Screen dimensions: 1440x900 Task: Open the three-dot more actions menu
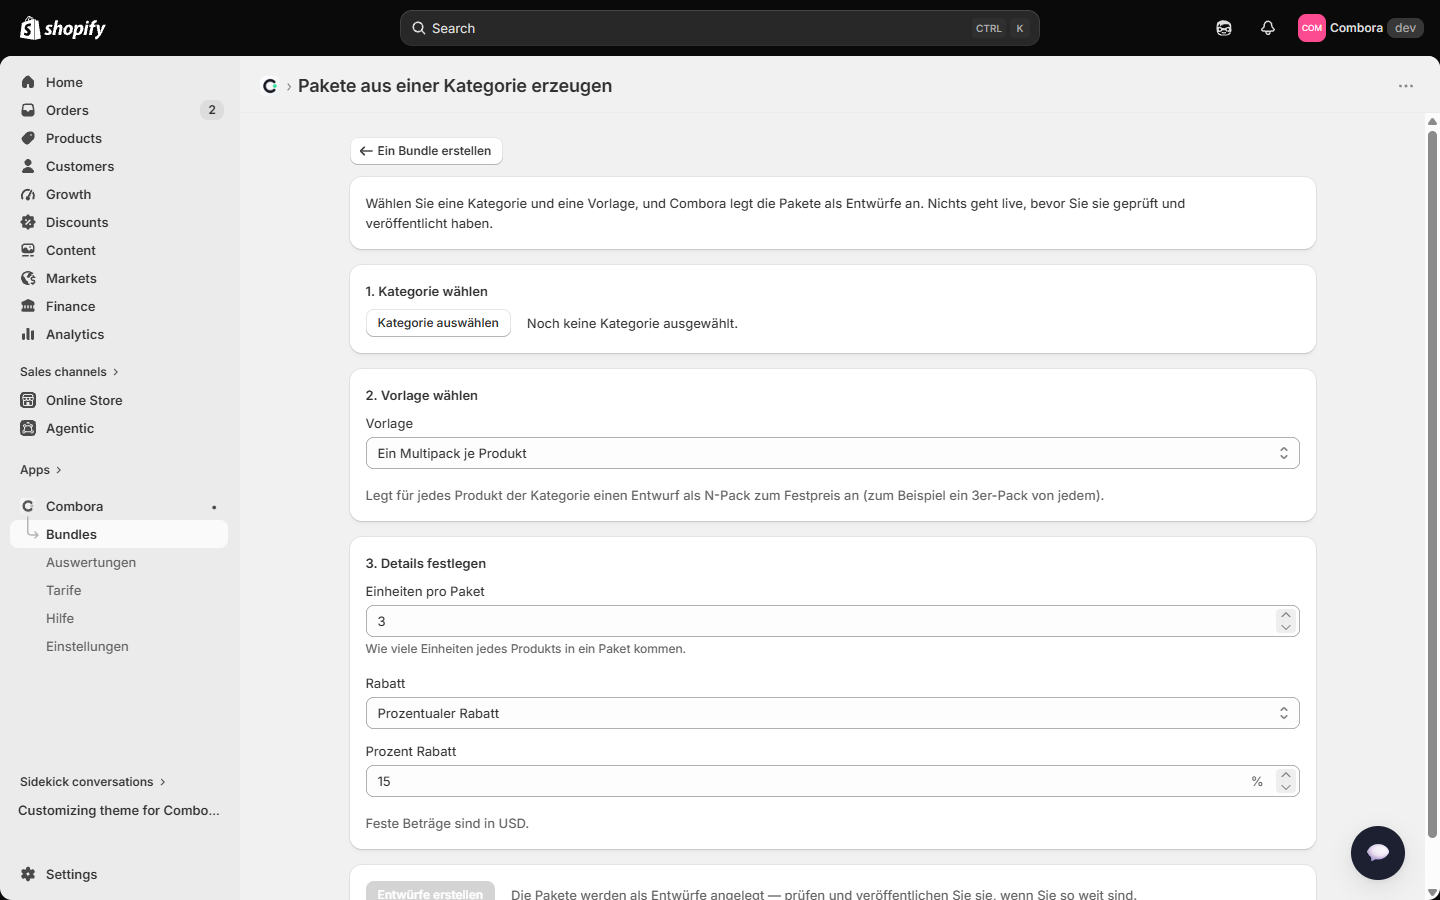tap(1406, 86)
